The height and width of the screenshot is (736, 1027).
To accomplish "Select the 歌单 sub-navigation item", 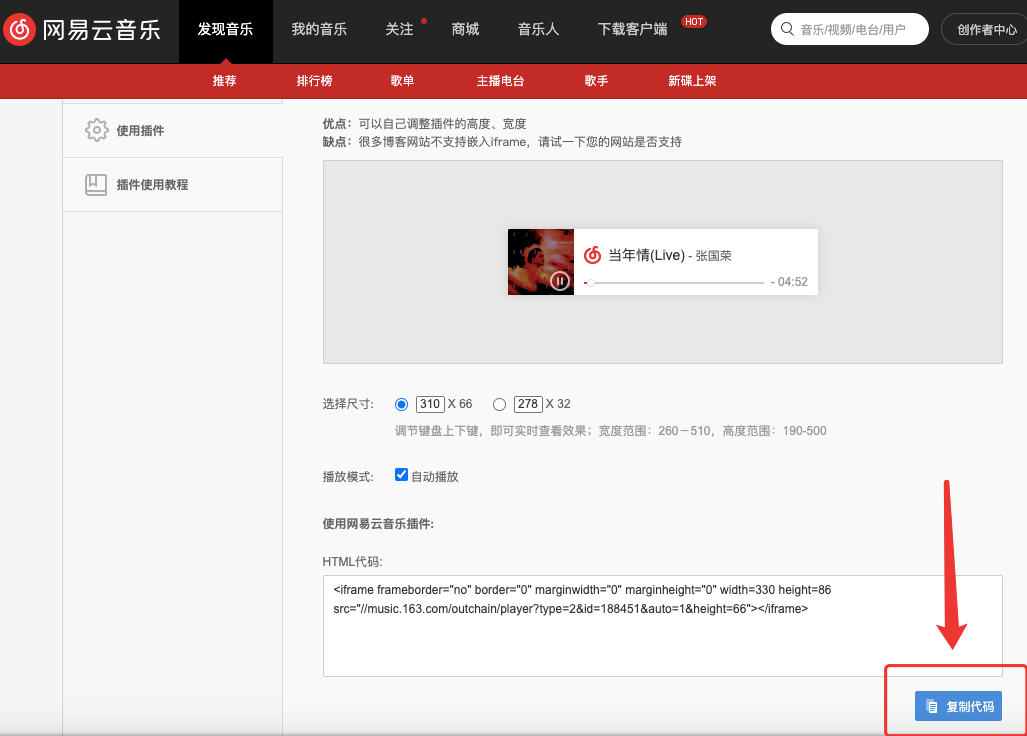I will coord(402,81).
